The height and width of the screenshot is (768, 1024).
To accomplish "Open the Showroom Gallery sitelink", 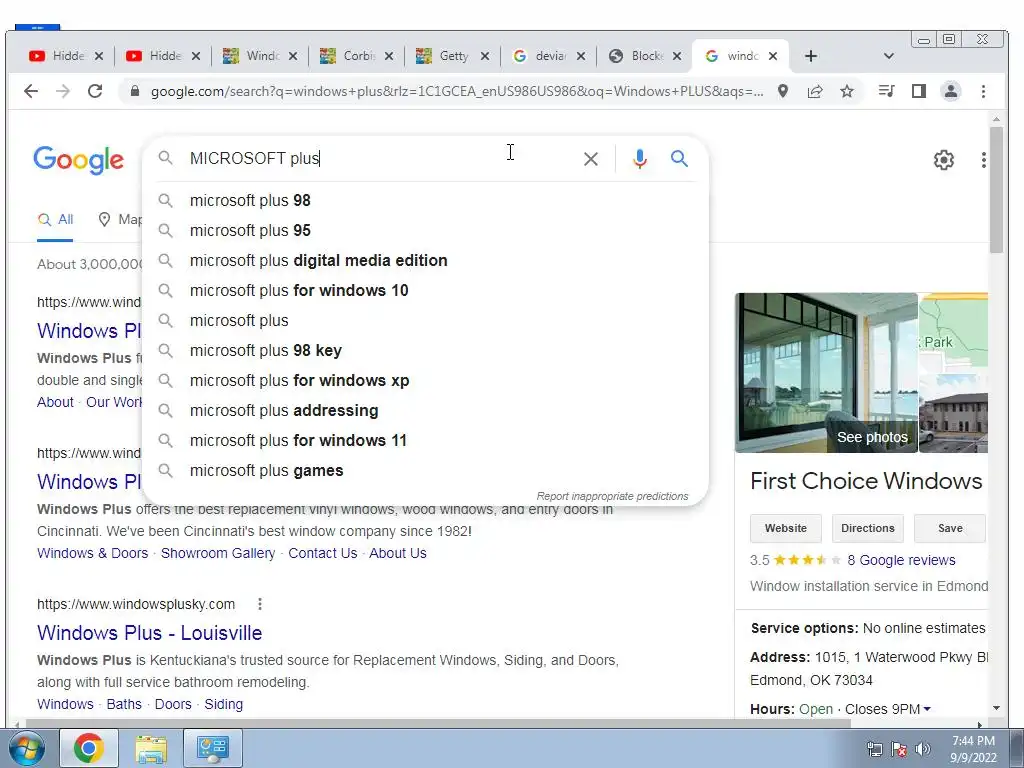I will [x=217, y=553].
